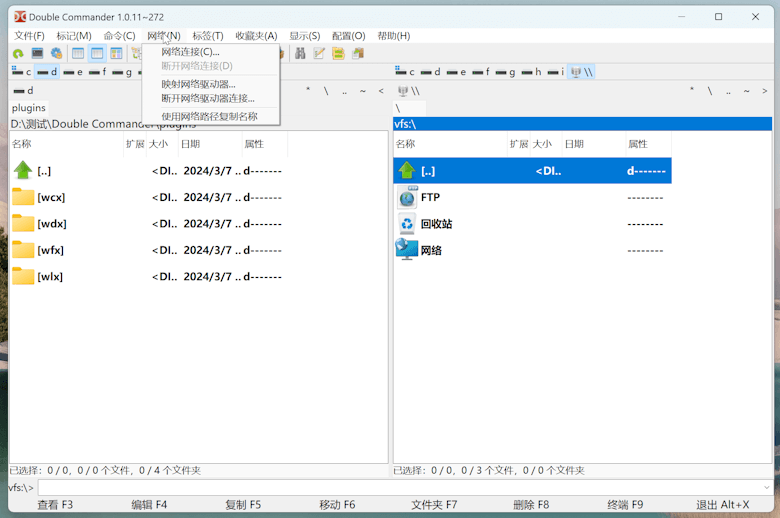Sort right panel by 名称 column header
Image resolution: width=780 pixels, height=518 pixels.
coord(450,144)
